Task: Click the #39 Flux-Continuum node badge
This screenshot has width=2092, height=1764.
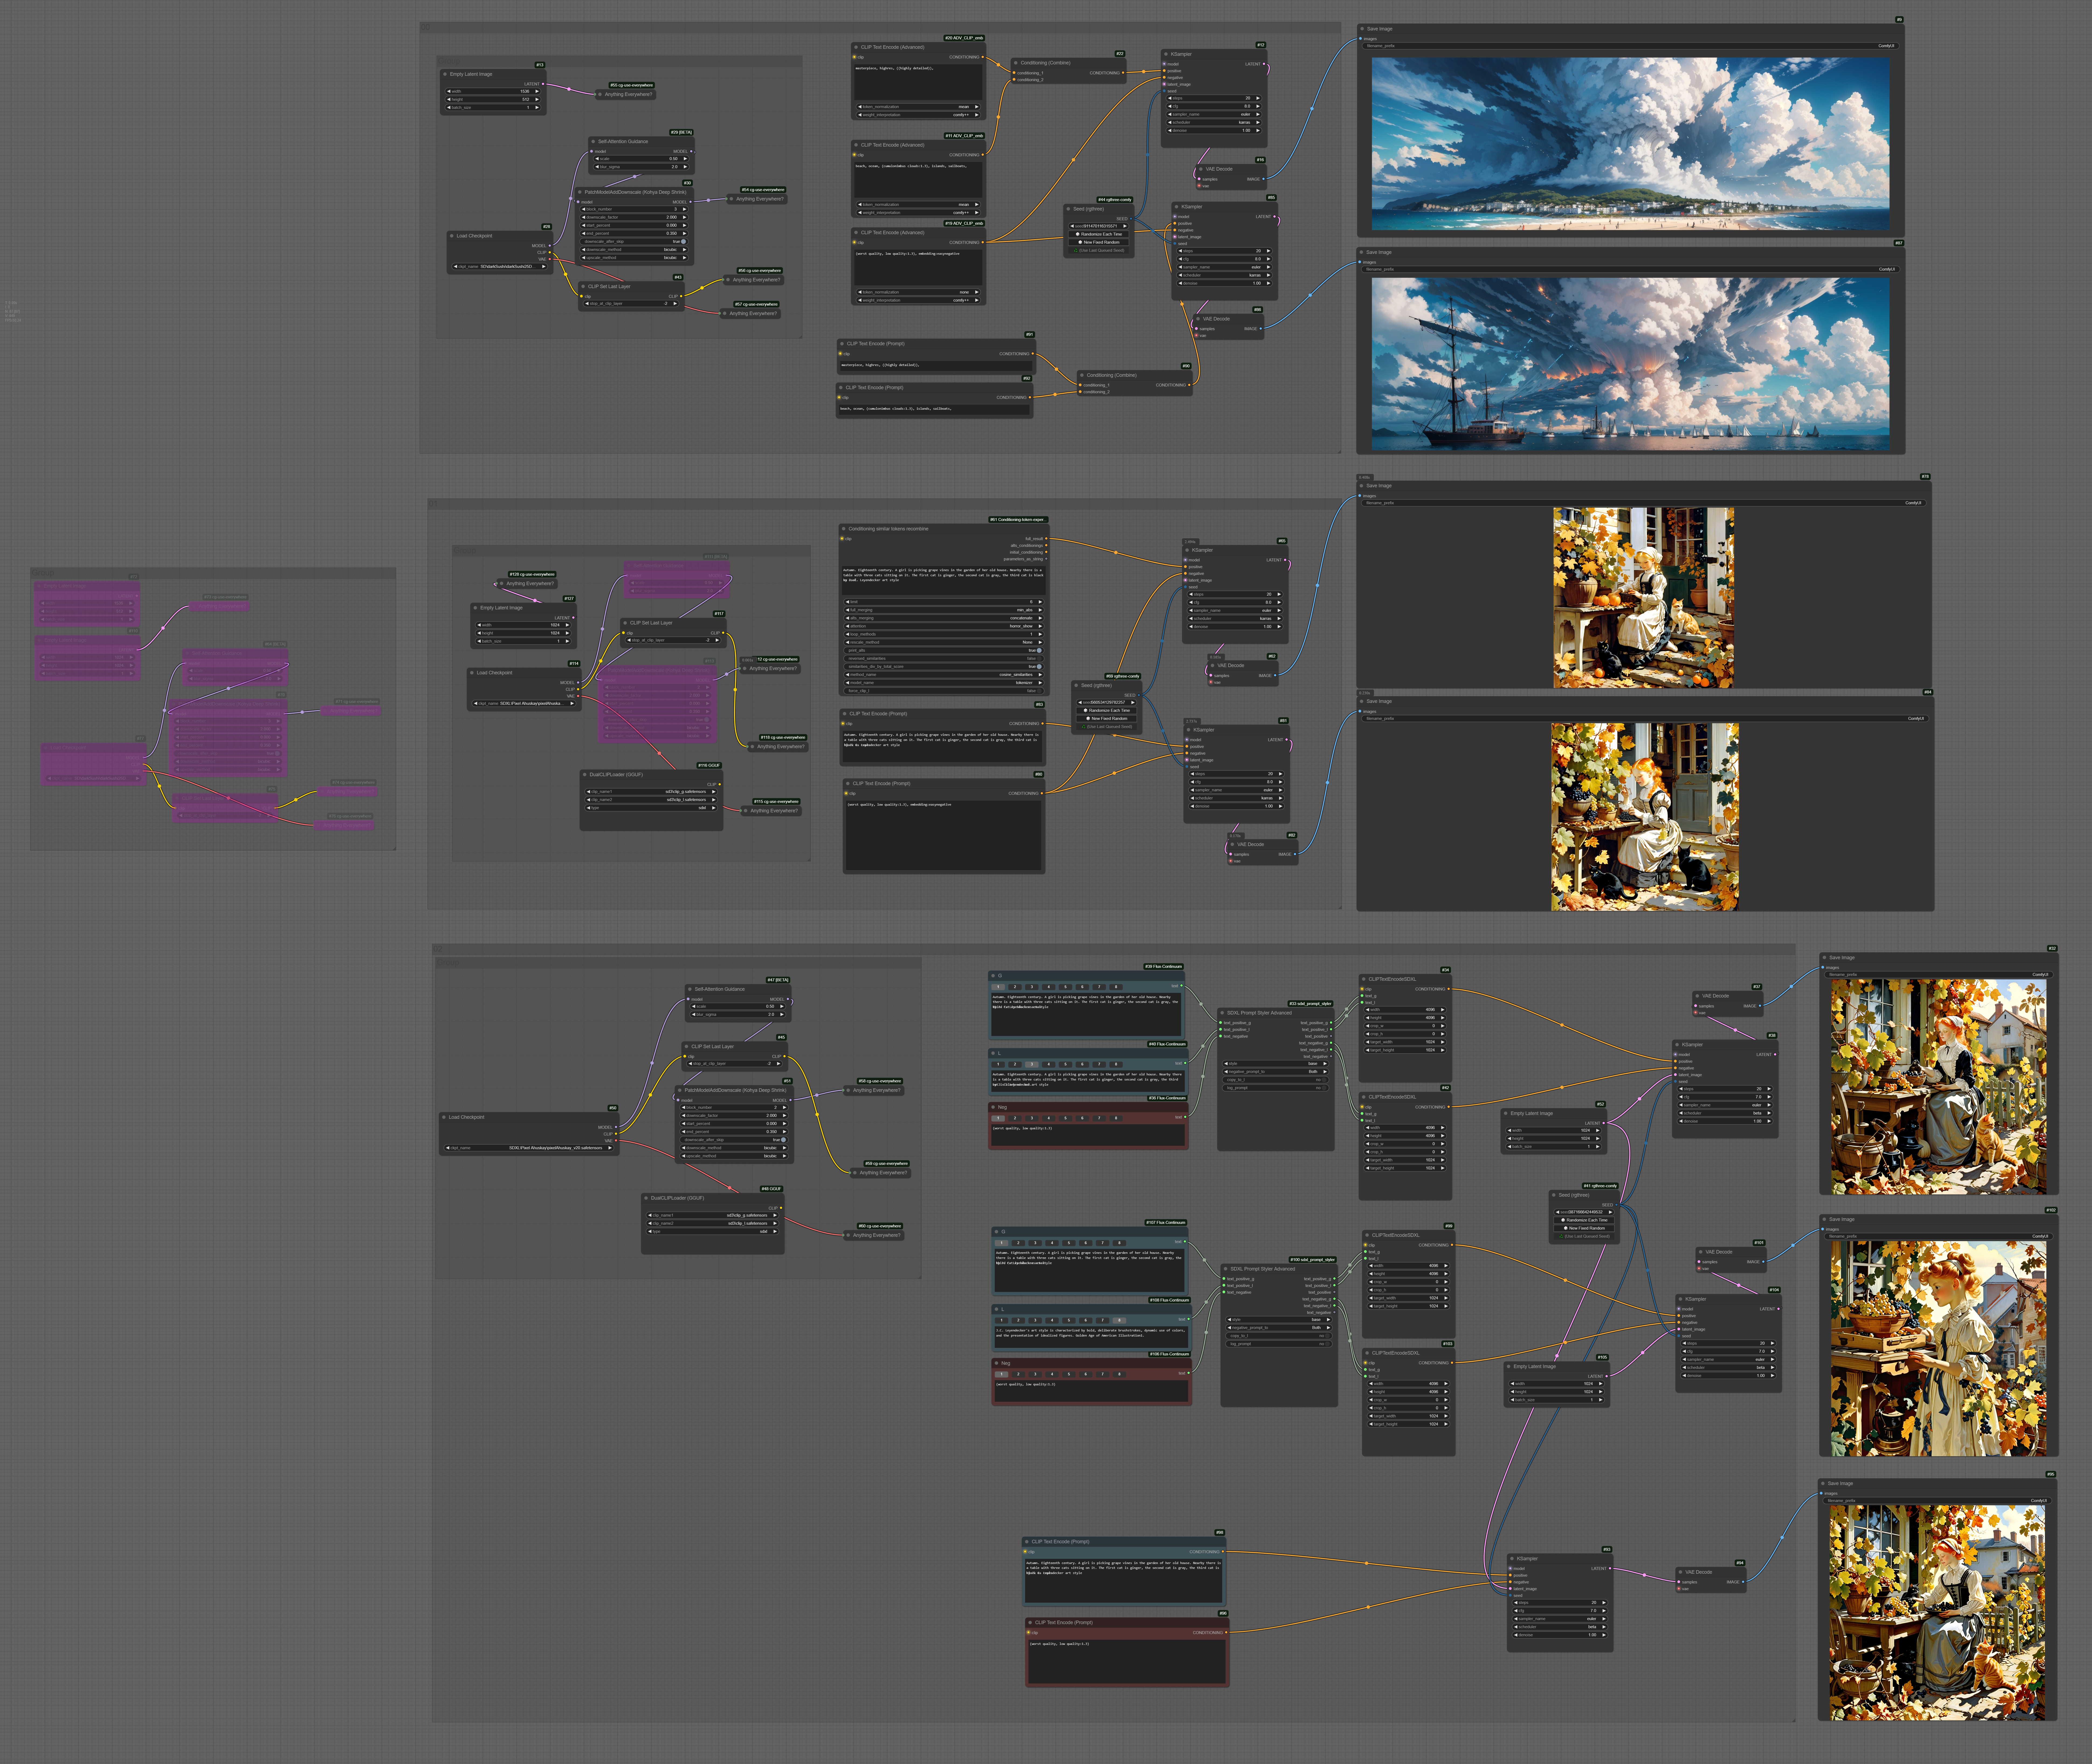Action: [1164, 967]
